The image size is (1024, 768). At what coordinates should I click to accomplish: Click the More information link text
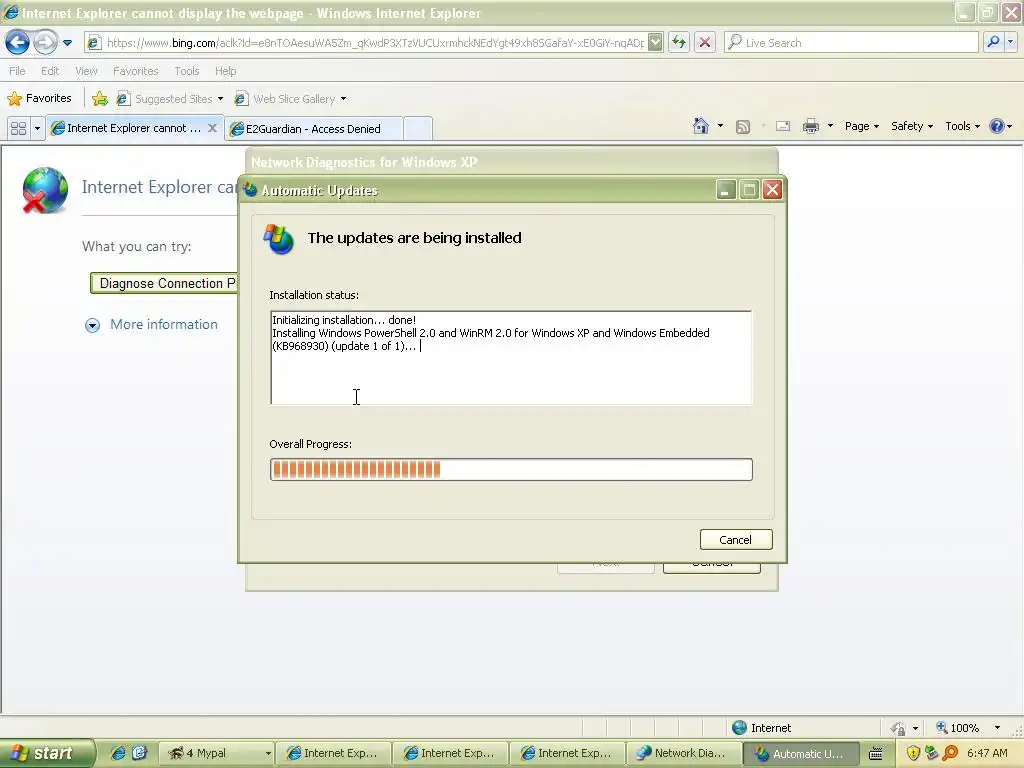(163, 325)
